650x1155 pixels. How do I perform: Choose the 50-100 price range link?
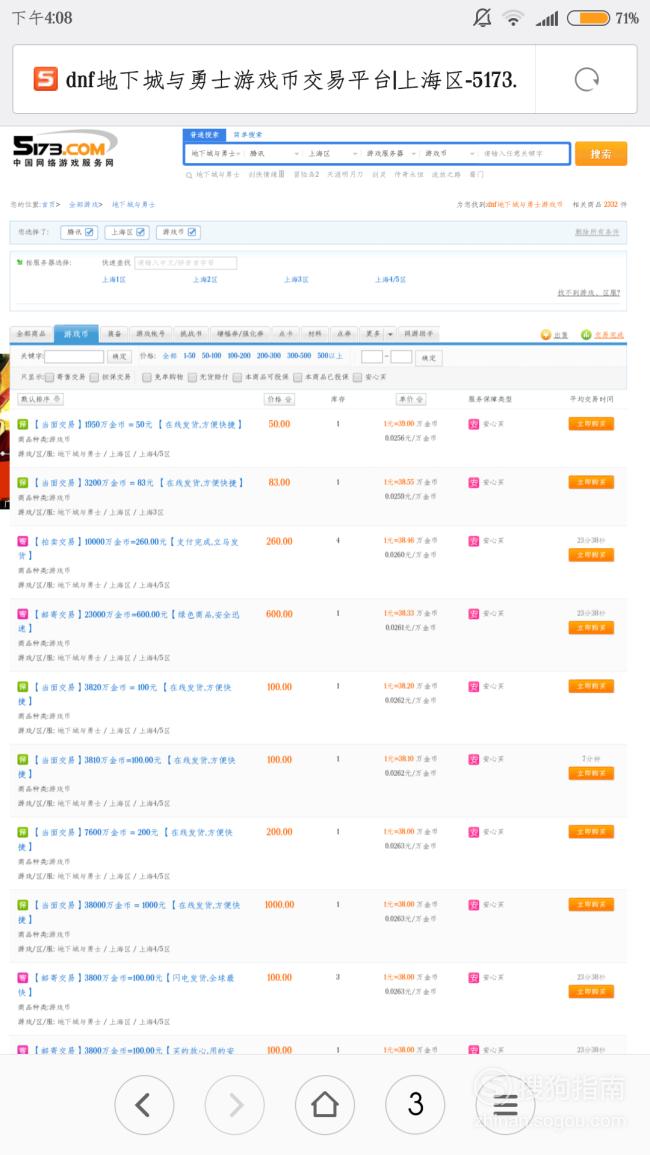click(212, 356)
